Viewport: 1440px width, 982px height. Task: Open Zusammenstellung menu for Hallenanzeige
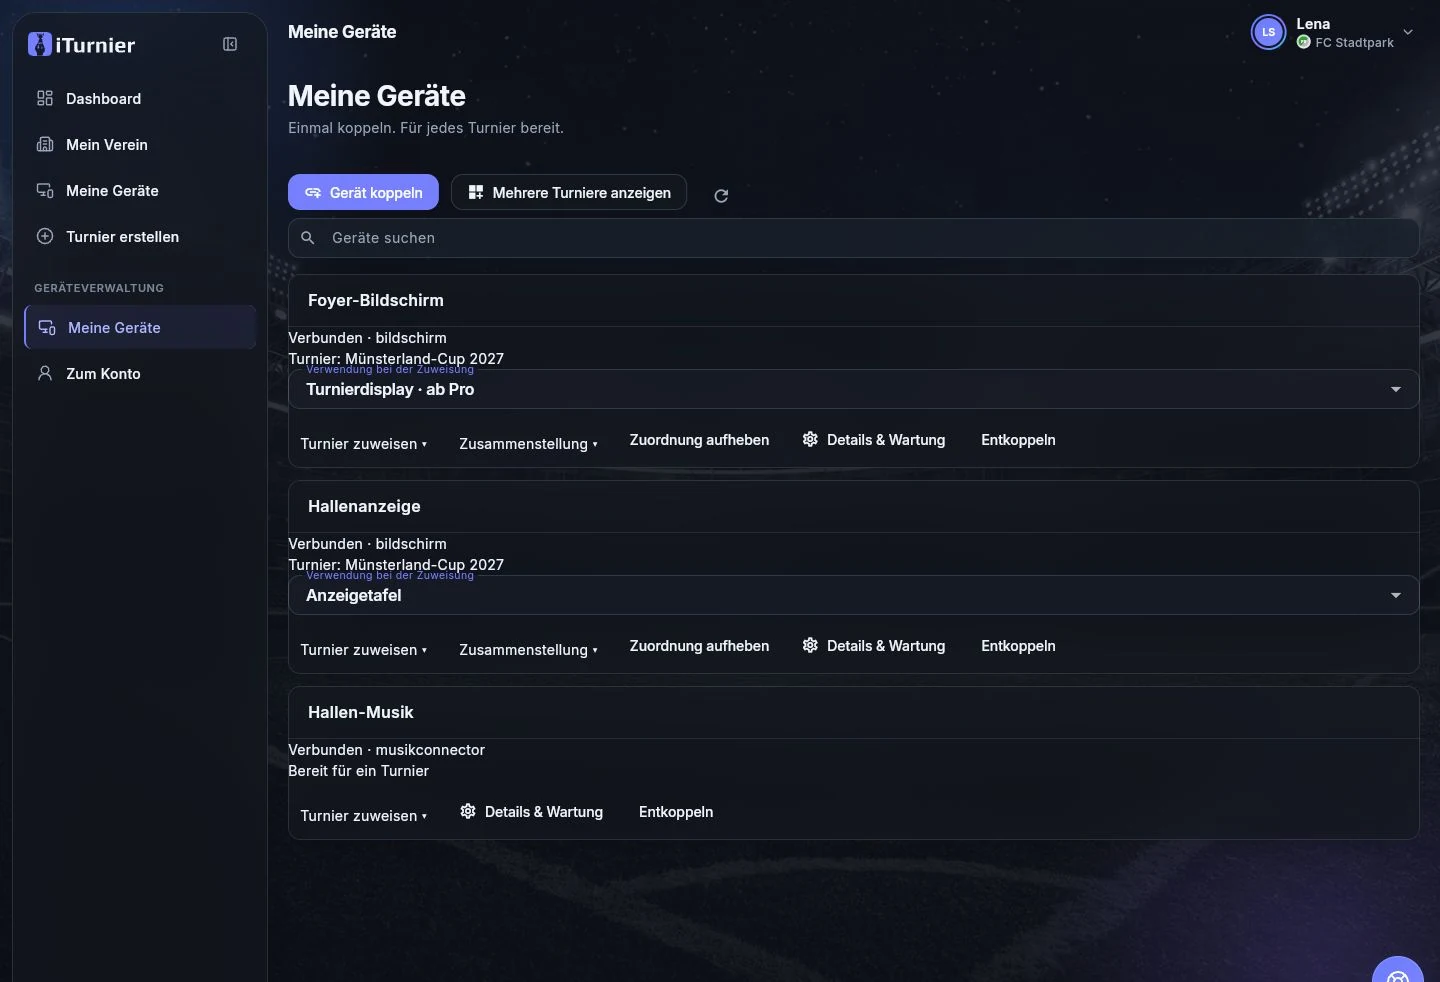point(528,649)
